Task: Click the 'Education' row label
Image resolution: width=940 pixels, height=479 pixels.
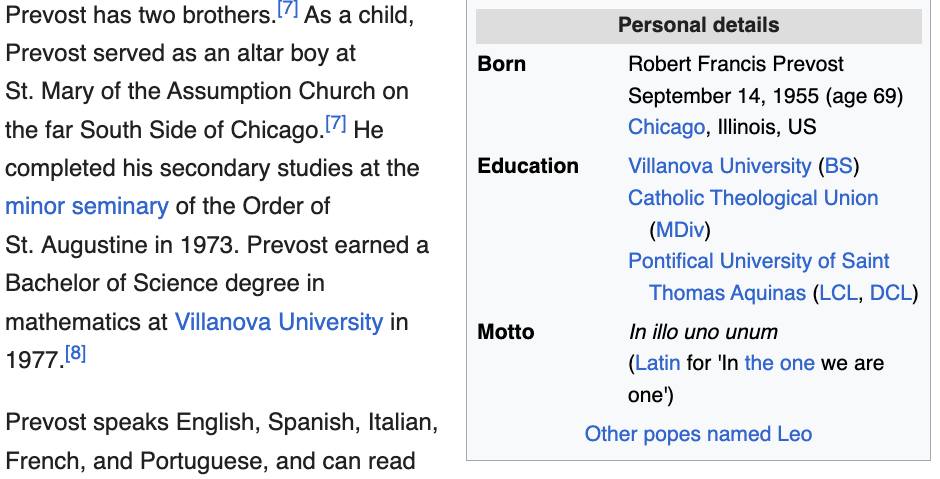Action: [x=528, y=166]
